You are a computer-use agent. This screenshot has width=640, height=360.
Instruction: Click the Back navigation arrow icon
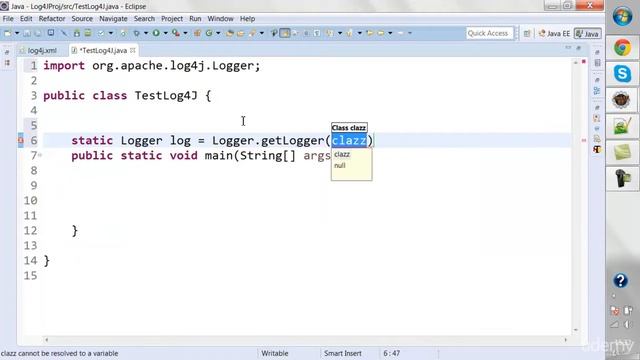tap(380, 33)
